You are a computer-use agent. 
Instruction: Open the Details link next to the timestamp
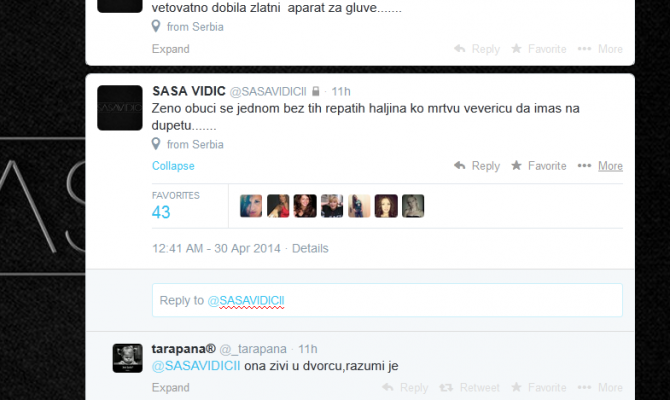310,248
